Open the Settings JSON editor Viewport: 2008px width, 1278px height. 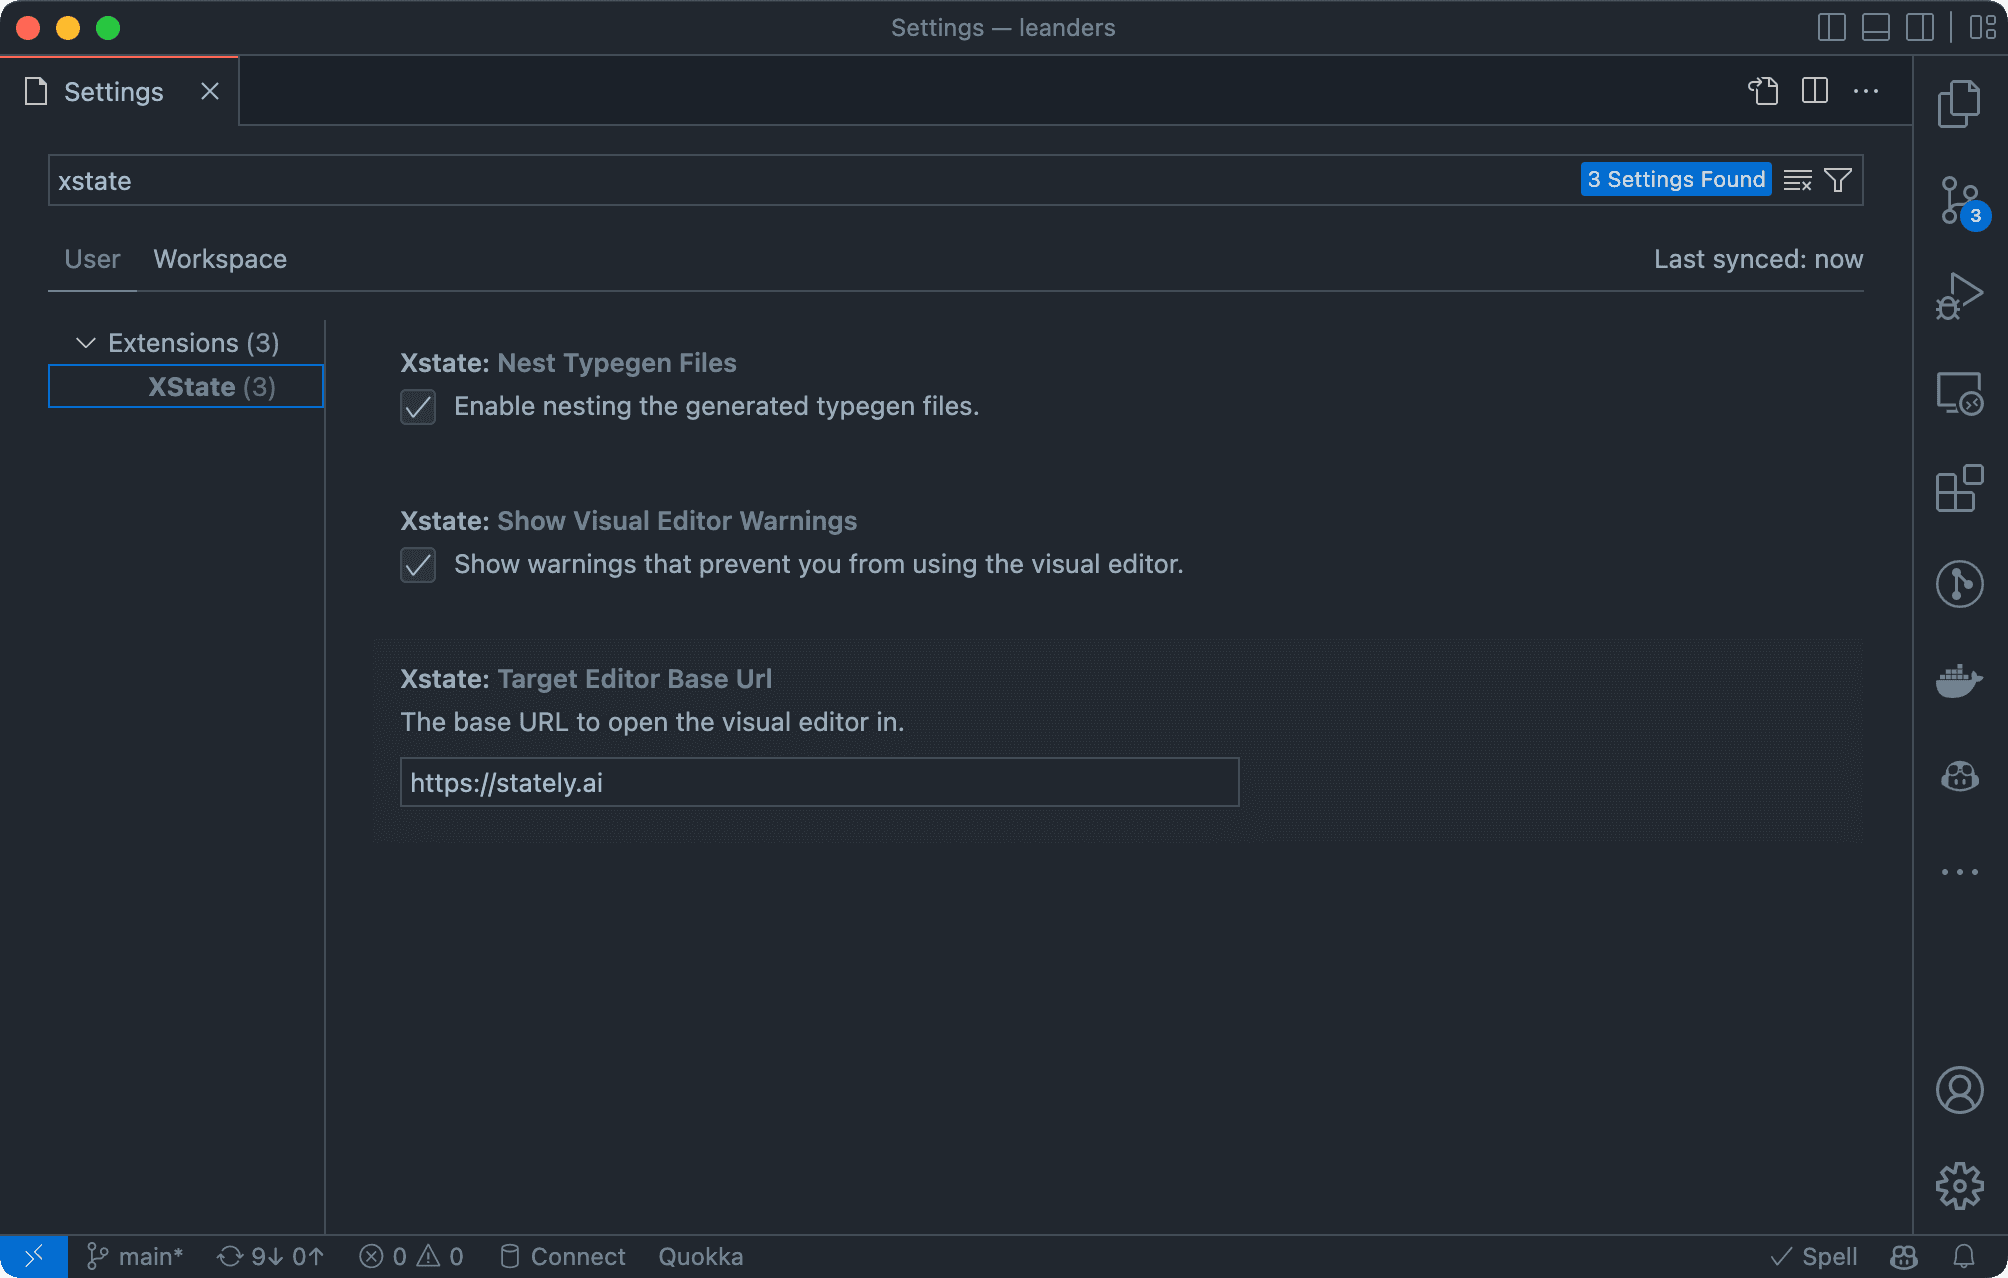pyautogui.click(x=1764, y=90)
